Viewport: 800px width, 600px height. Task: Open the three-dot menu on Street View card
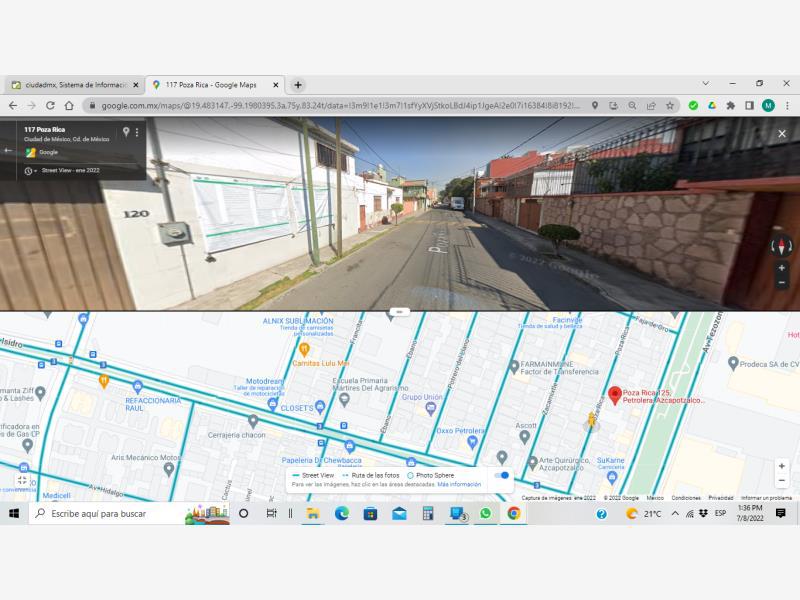click(137, 132)
